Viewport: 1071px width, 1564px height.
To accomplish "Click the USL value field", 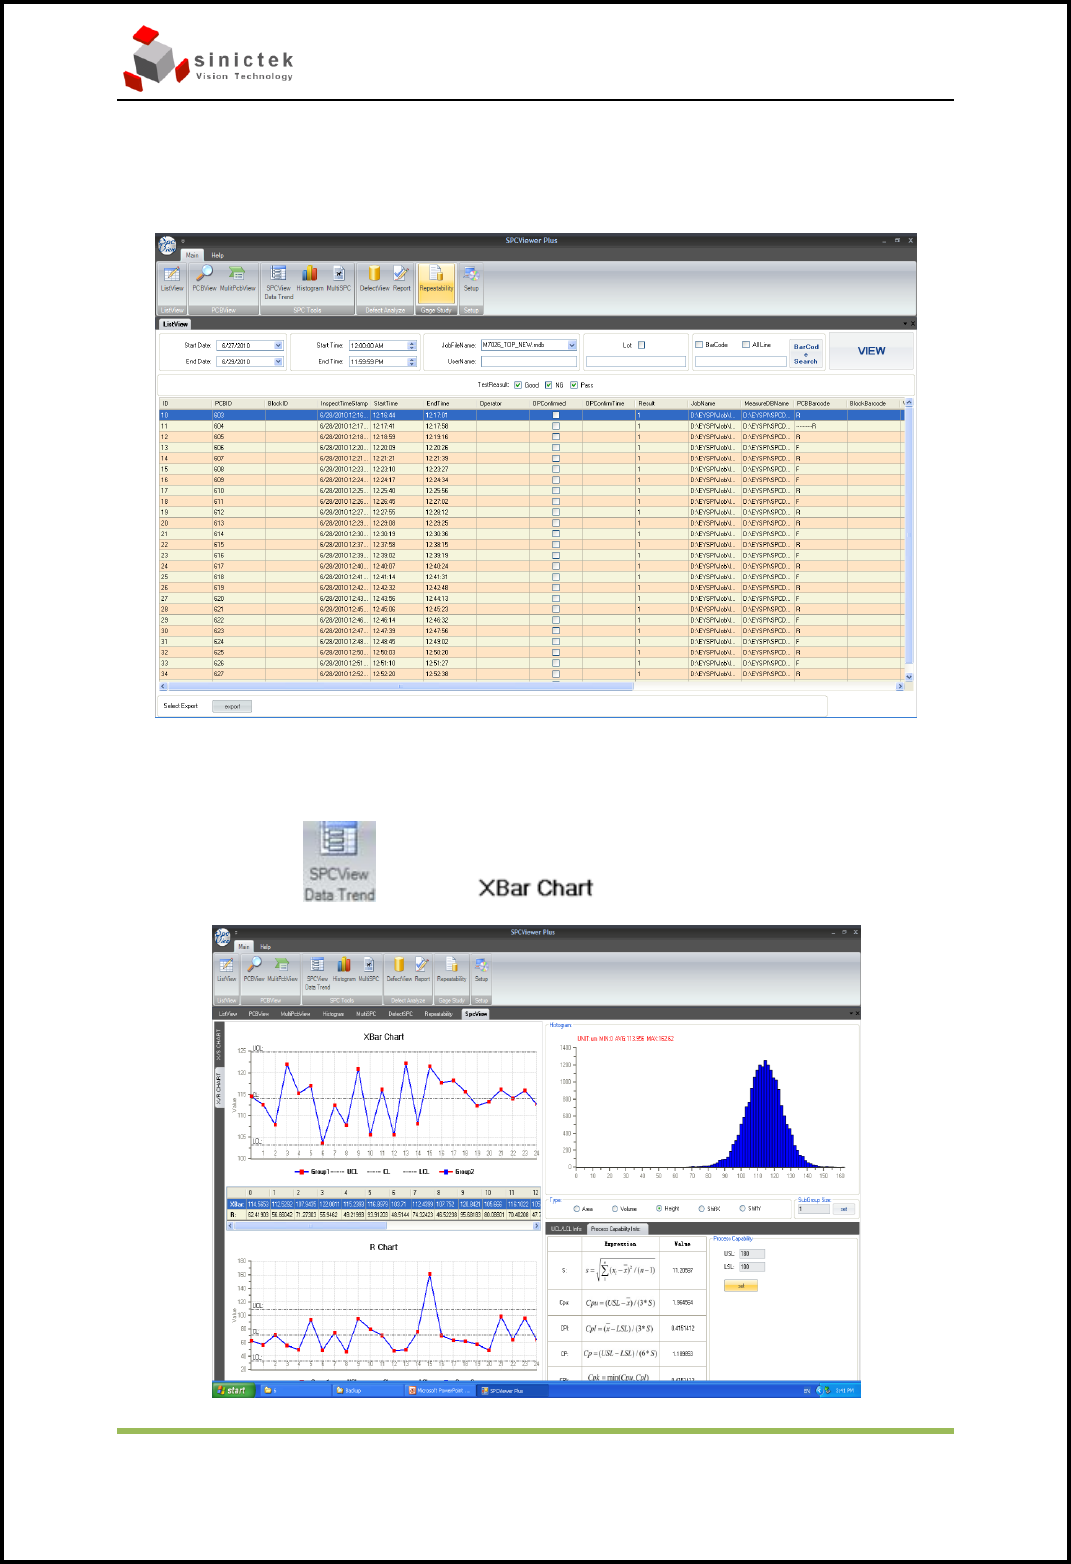I will coord(752,1253).
